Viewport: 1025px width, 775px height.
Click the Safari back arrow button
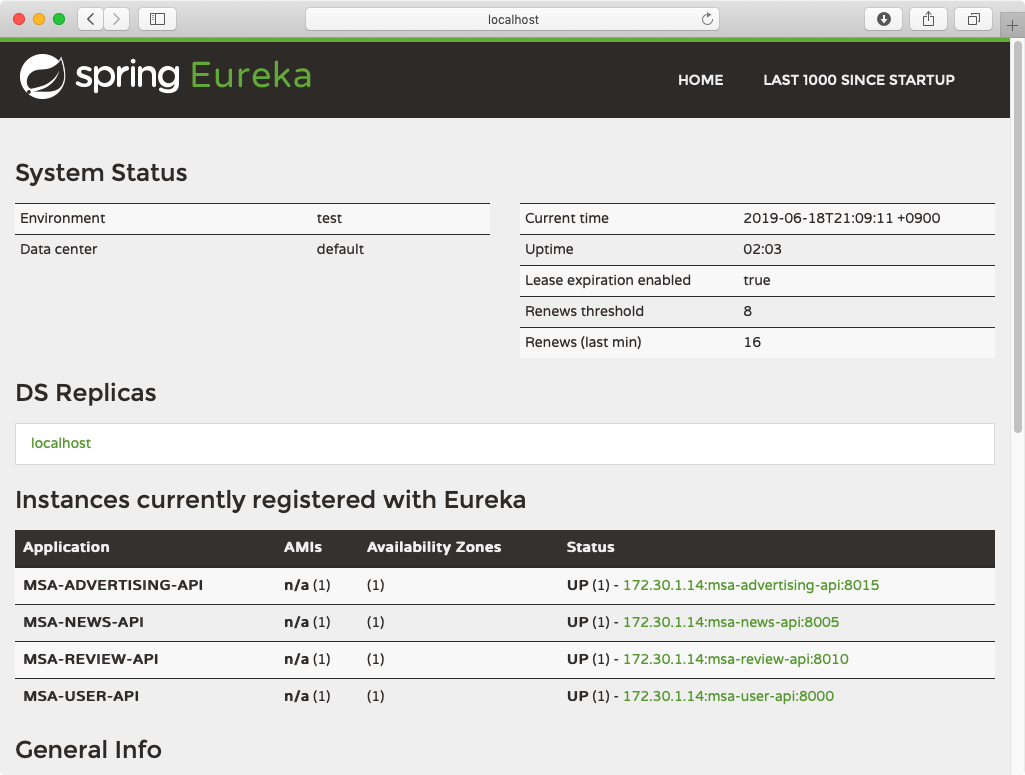(x=90, y=19)
